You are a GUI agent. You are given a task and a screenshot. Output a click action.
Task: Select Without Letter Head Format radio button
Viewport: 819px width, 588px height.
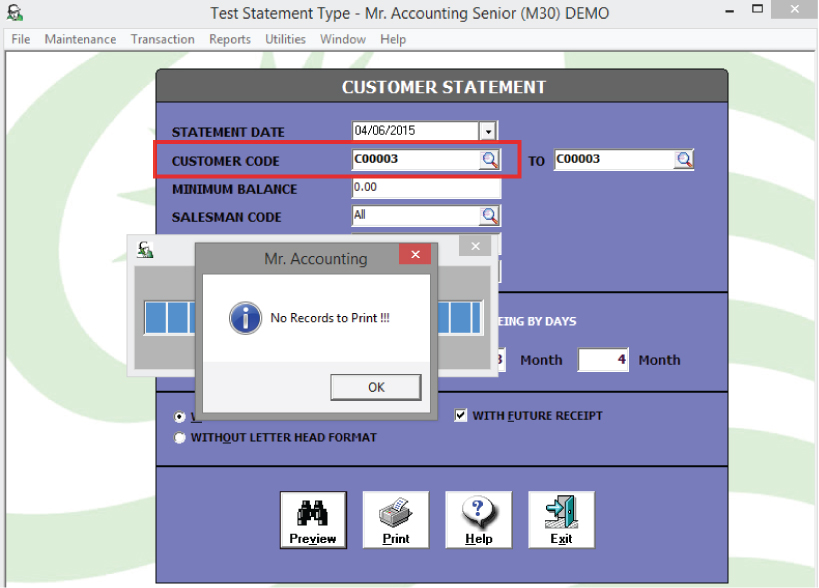180,438
